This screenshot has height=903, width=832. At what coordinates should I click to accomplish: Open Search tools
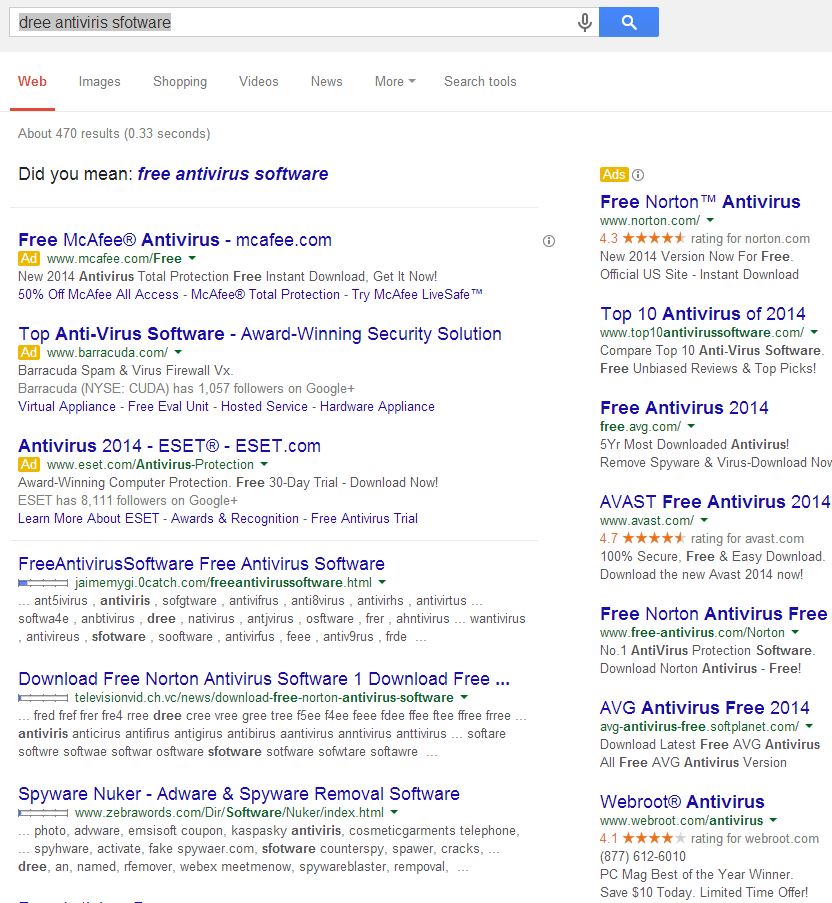480,81
